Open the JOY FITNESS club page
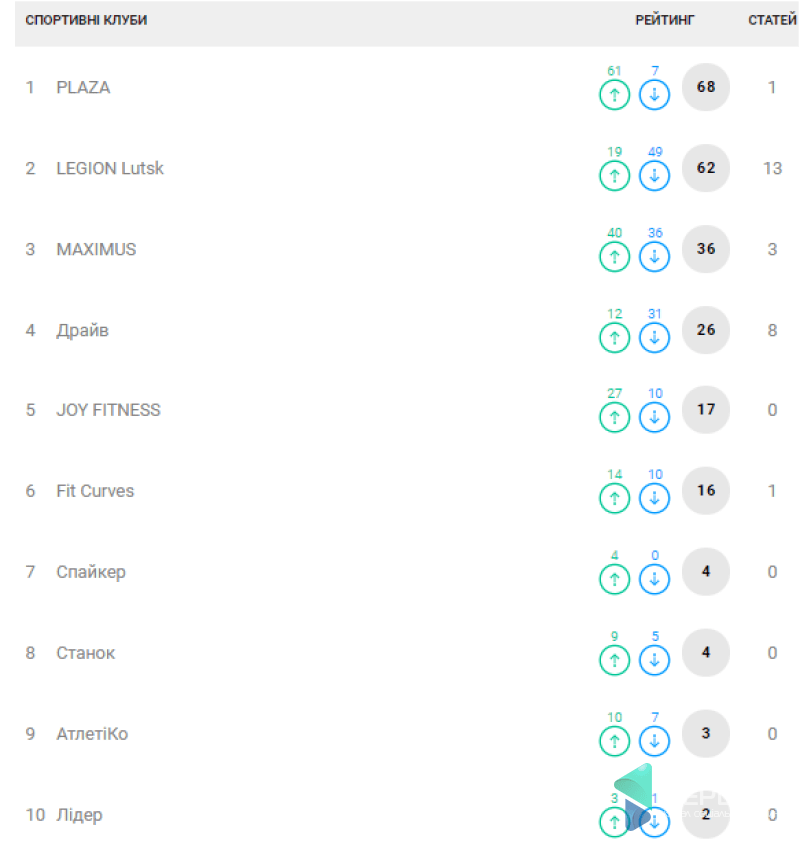Viewport: 800px width, 851px height. tap(108, 410)
